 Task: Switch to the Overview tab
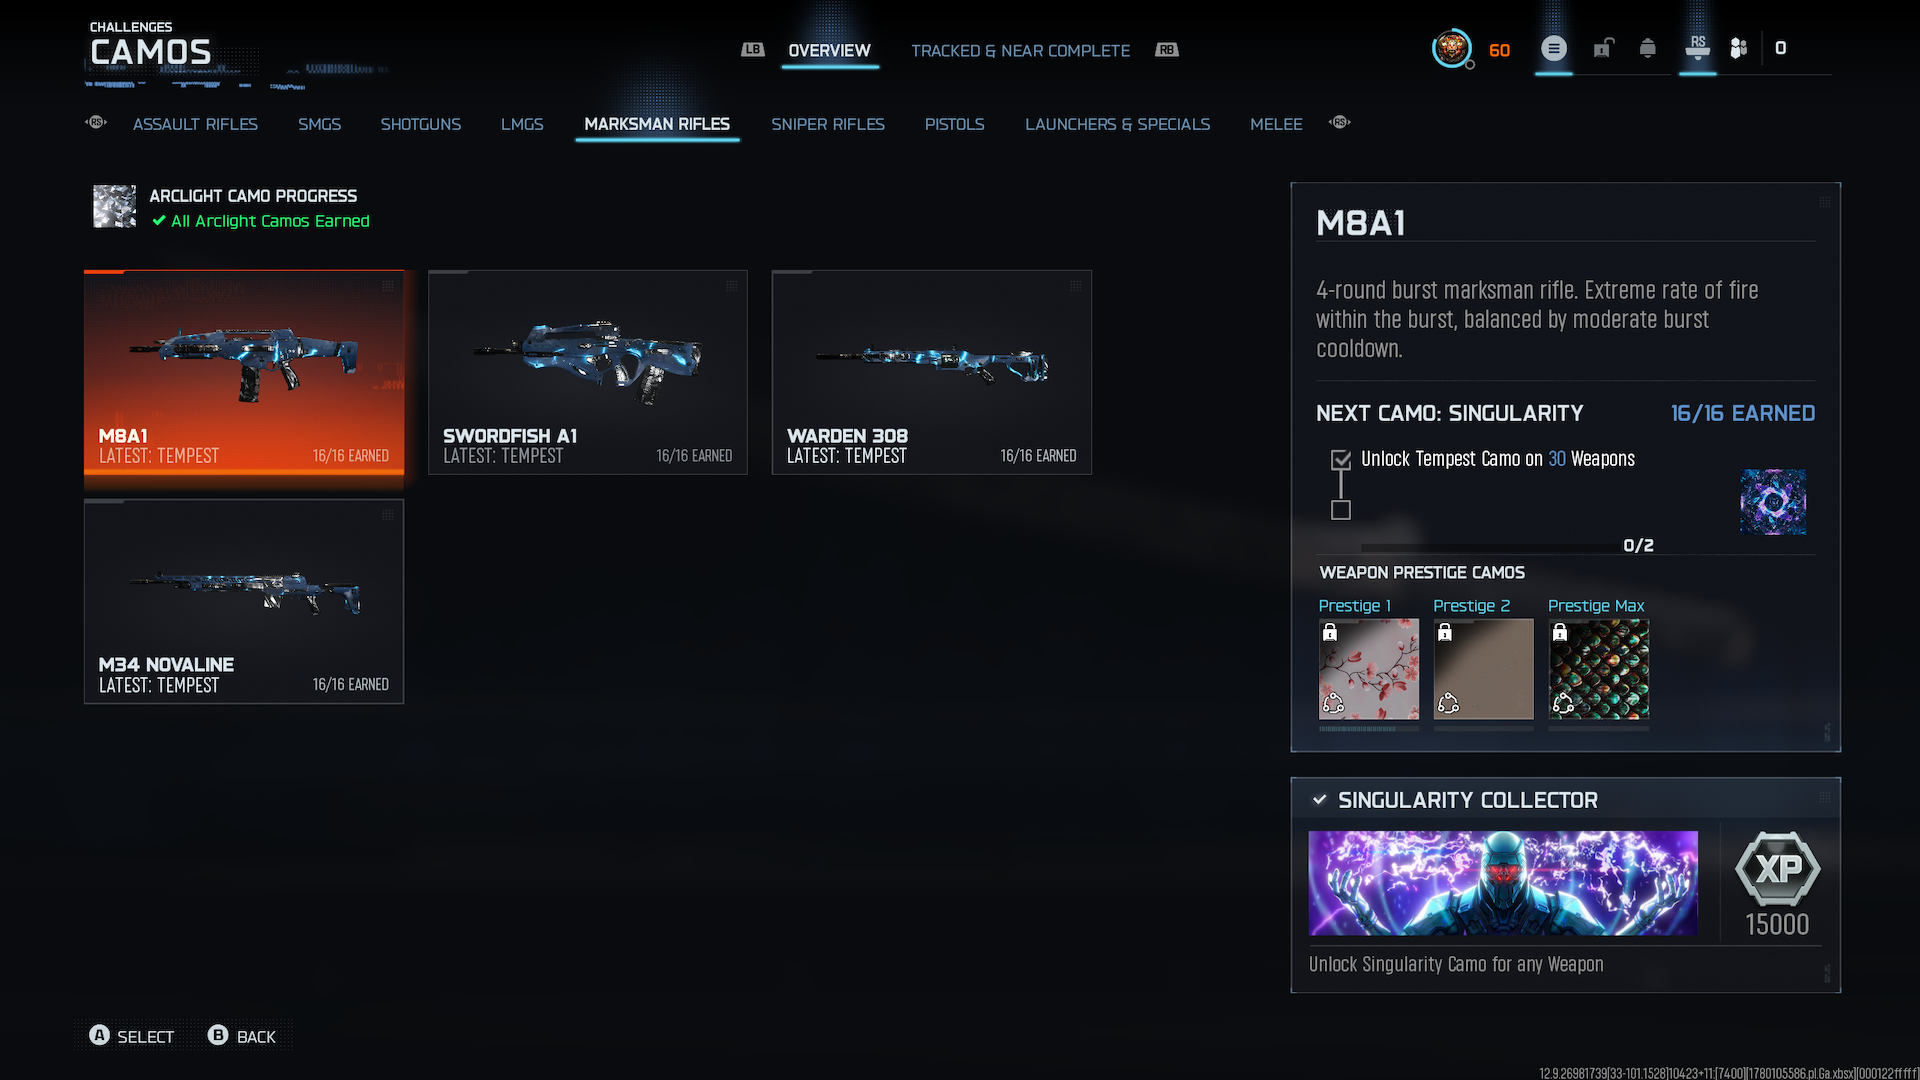coord(829,51)
